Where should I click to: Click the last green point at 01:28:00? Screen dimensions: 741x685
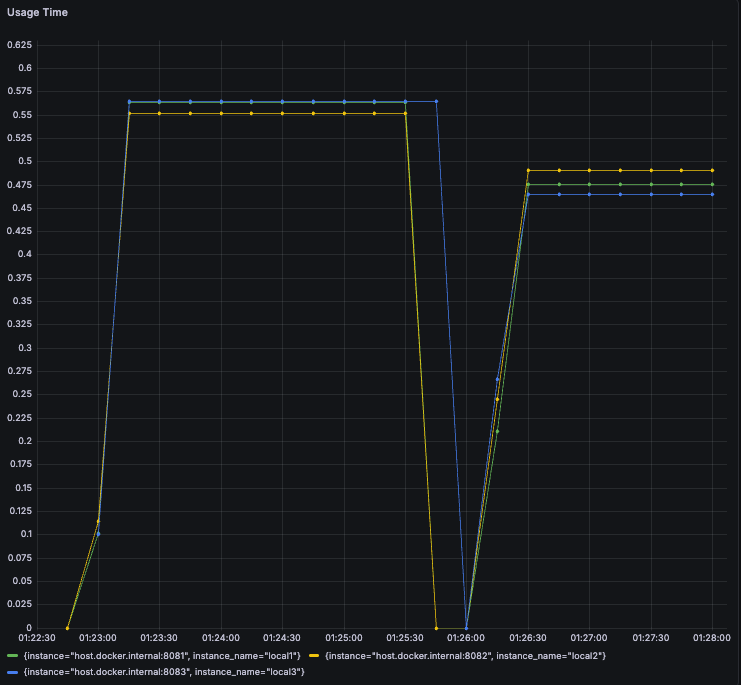click(x=712, y=185)
